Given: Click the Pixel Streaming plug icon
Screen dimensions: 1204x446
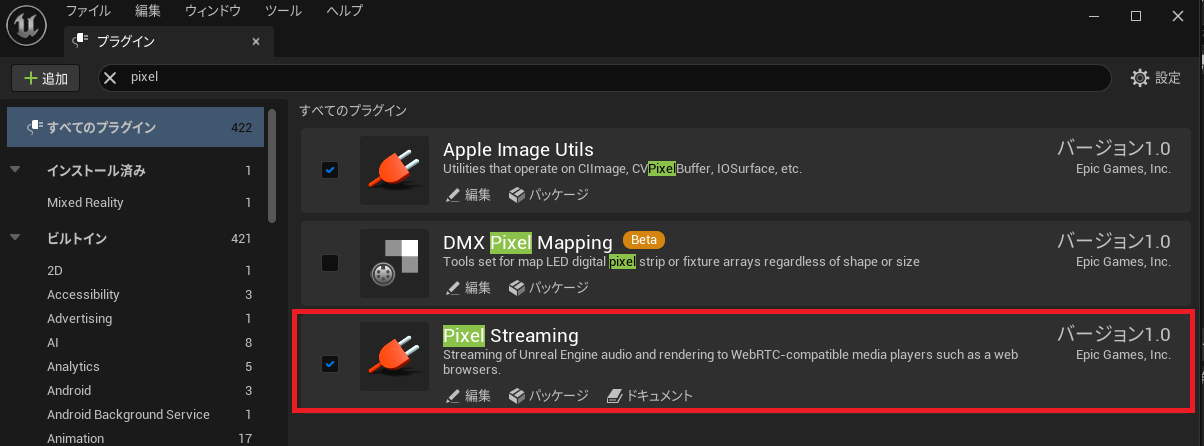Looking at the screenshot, I should [394, 356].
